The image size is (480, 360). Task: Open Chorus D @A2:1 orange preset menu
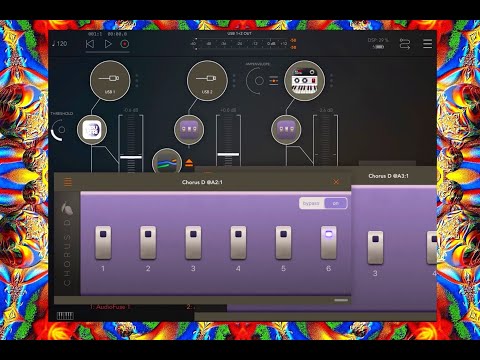point(68,182)
